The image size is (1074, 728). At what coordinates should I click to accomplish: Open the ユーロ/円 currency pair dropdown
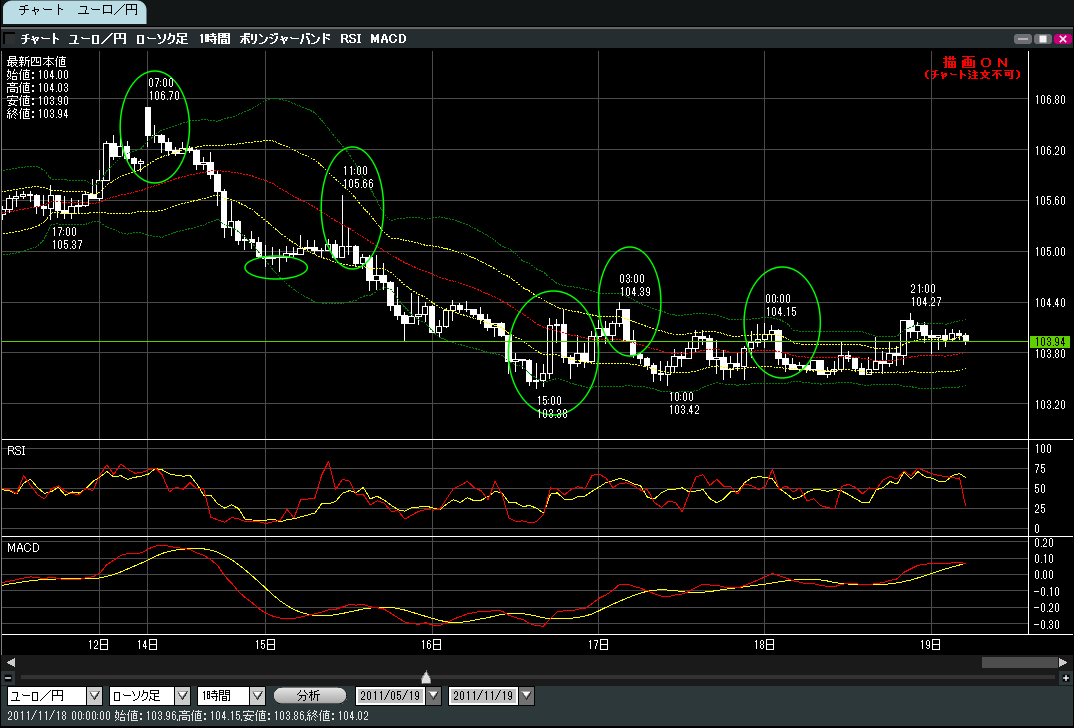95,695
